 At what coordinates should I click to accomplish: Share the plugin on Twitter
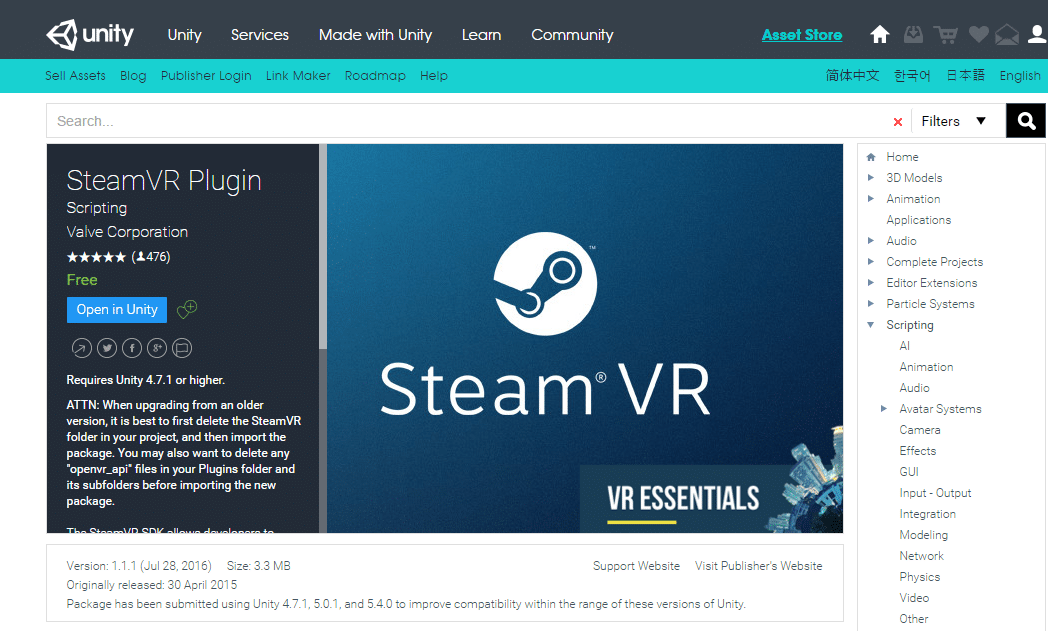[x=106, y=348]
